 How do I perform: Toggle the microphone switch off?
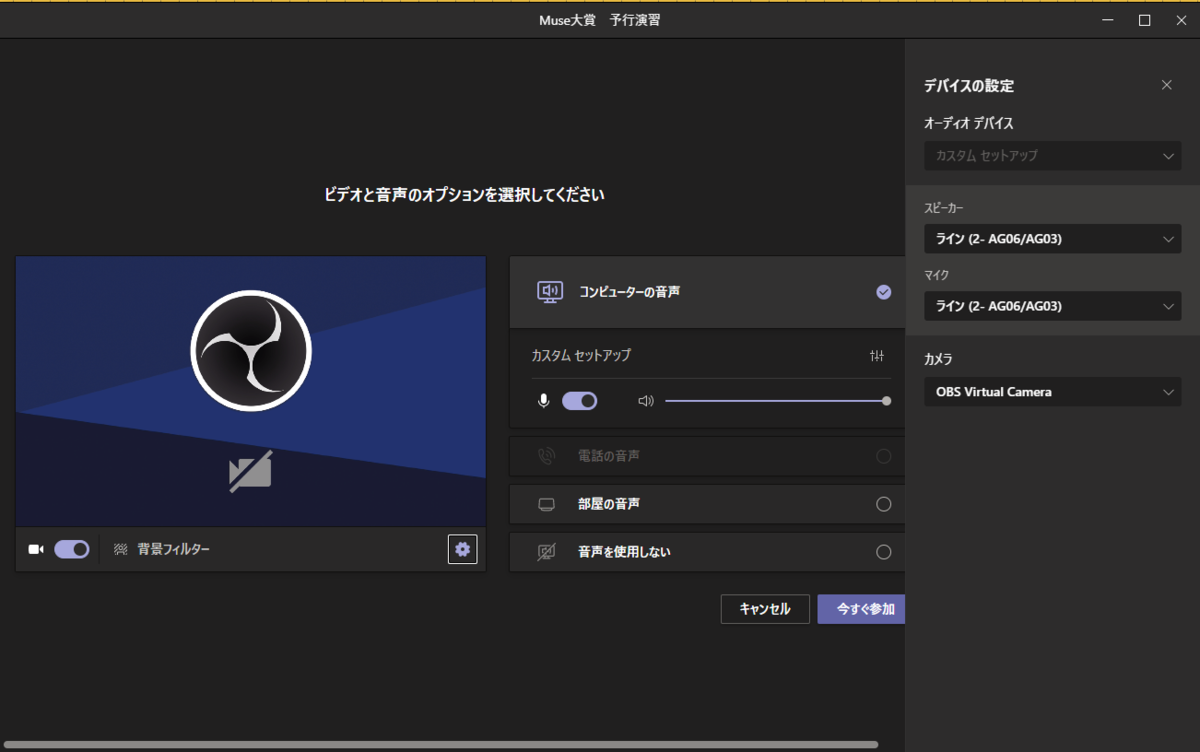(578, 400)
